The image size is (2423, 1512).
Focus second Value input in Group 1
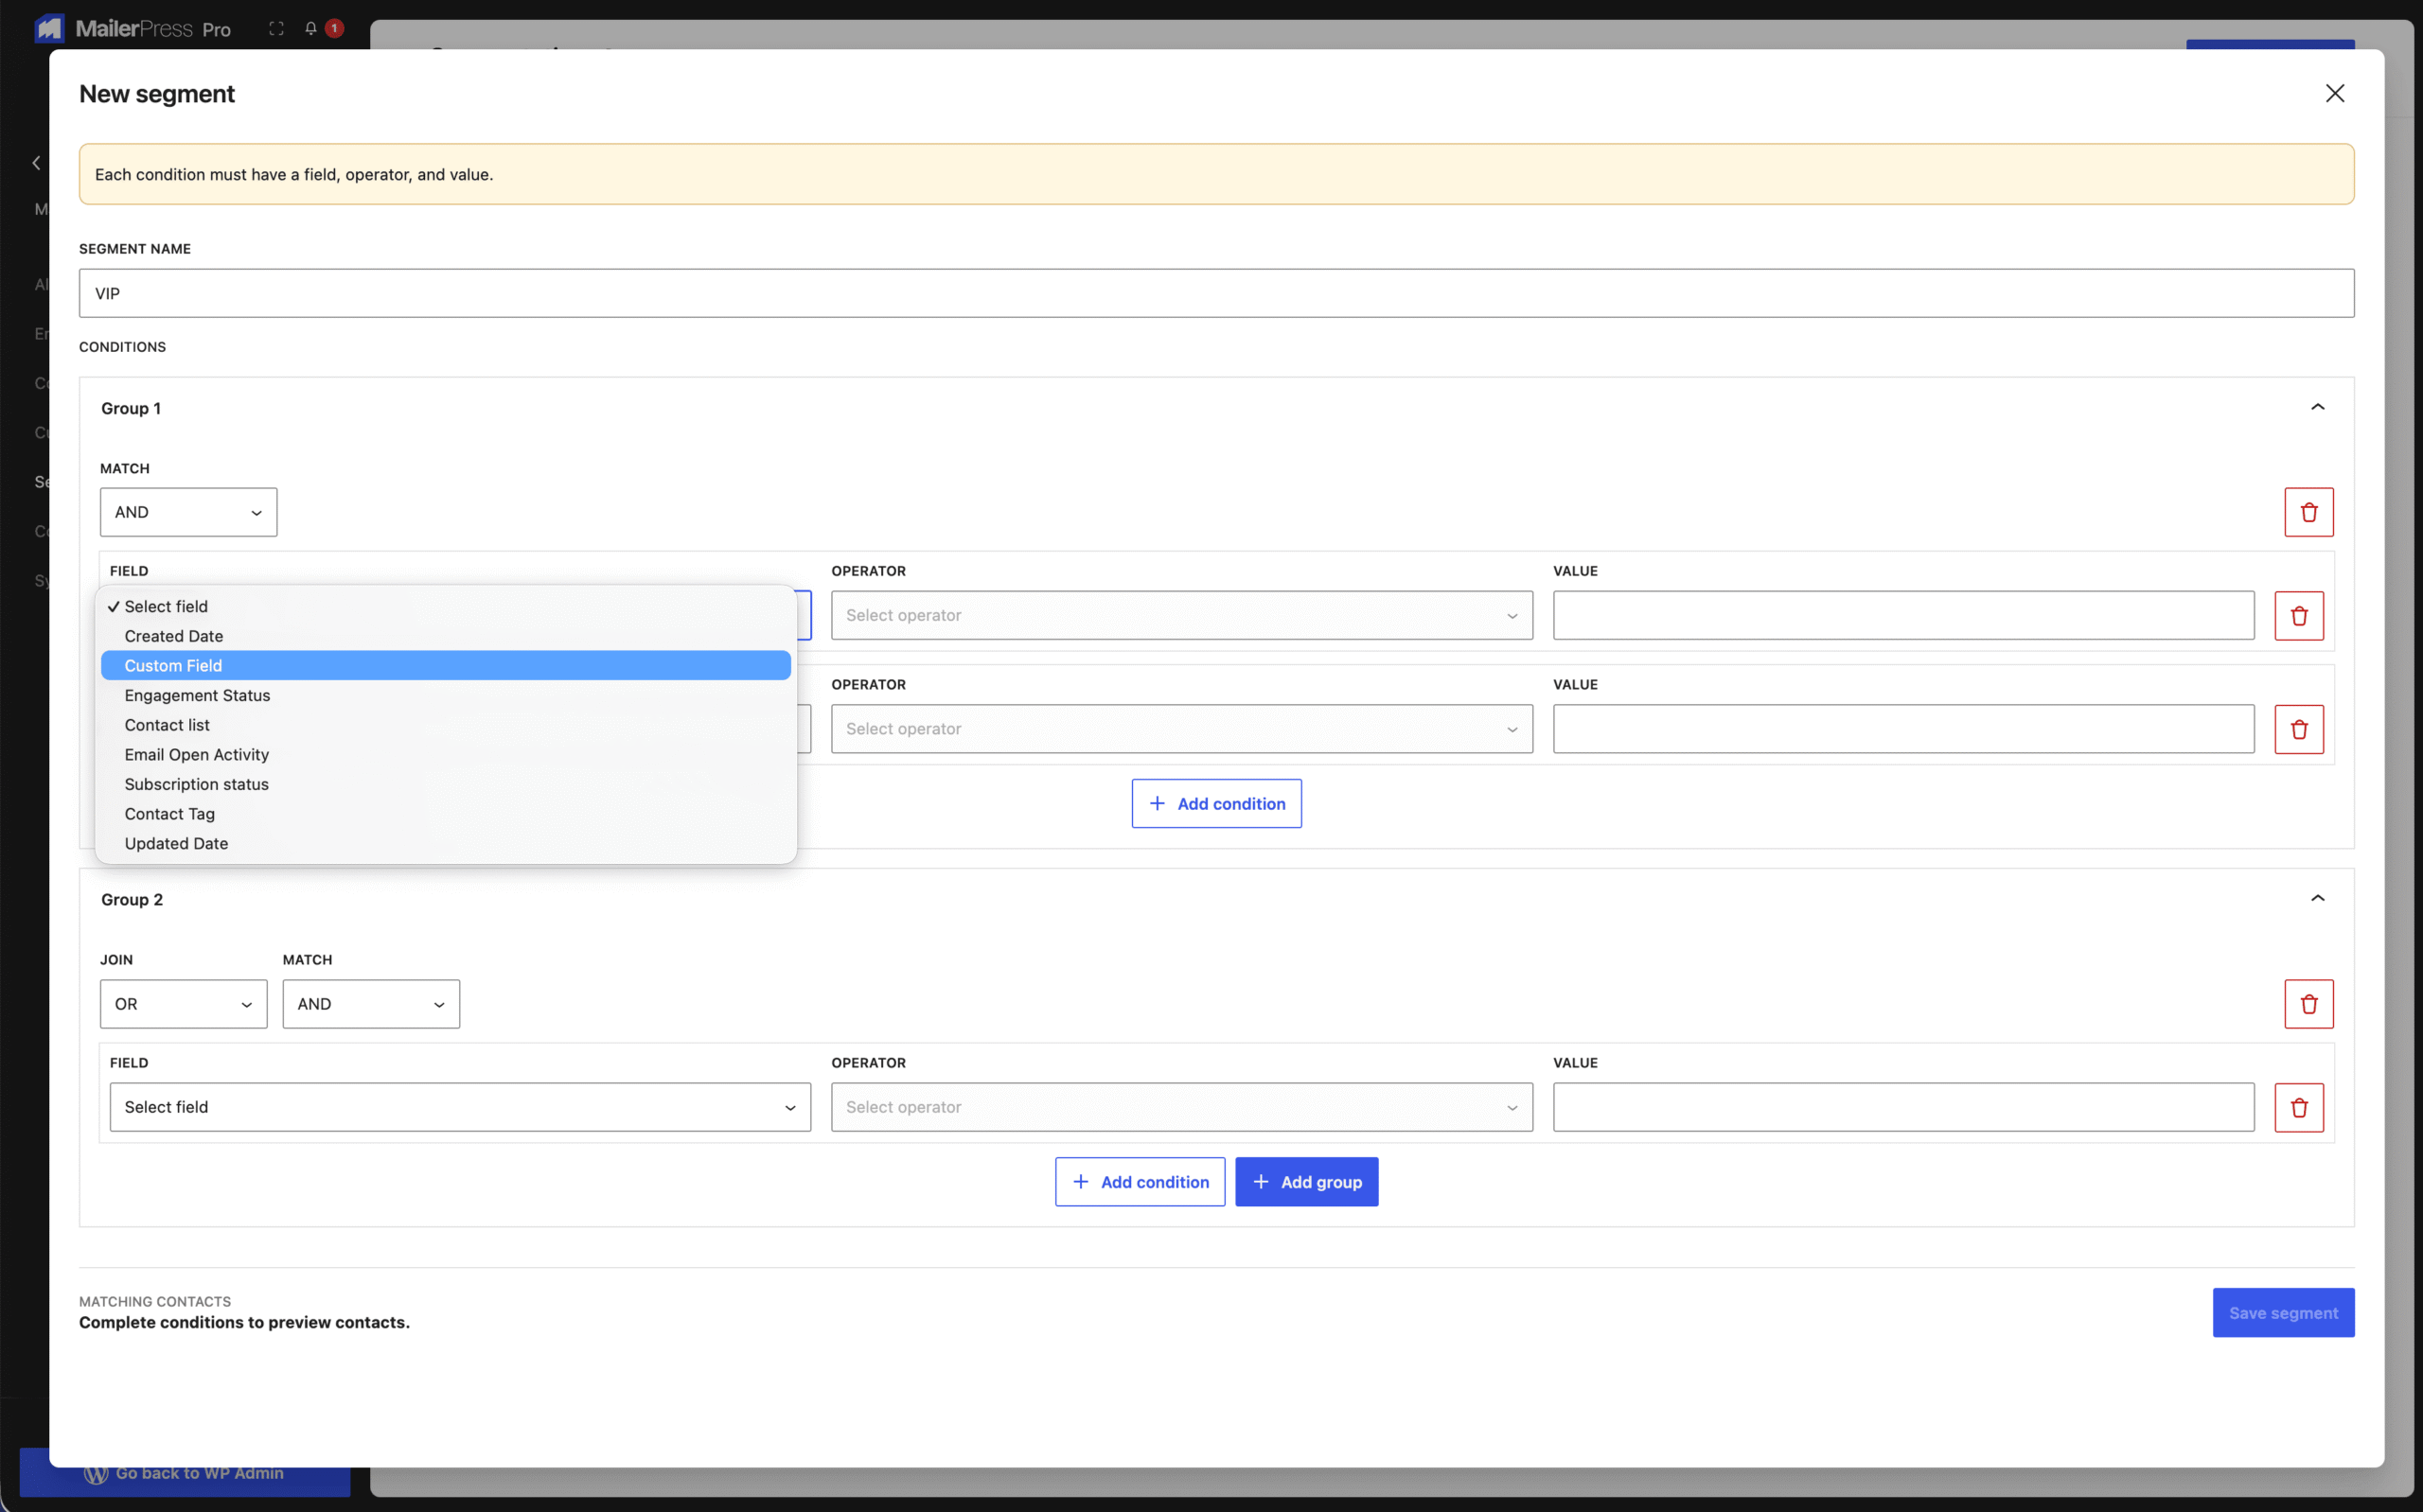click(x=1903, y=729)
